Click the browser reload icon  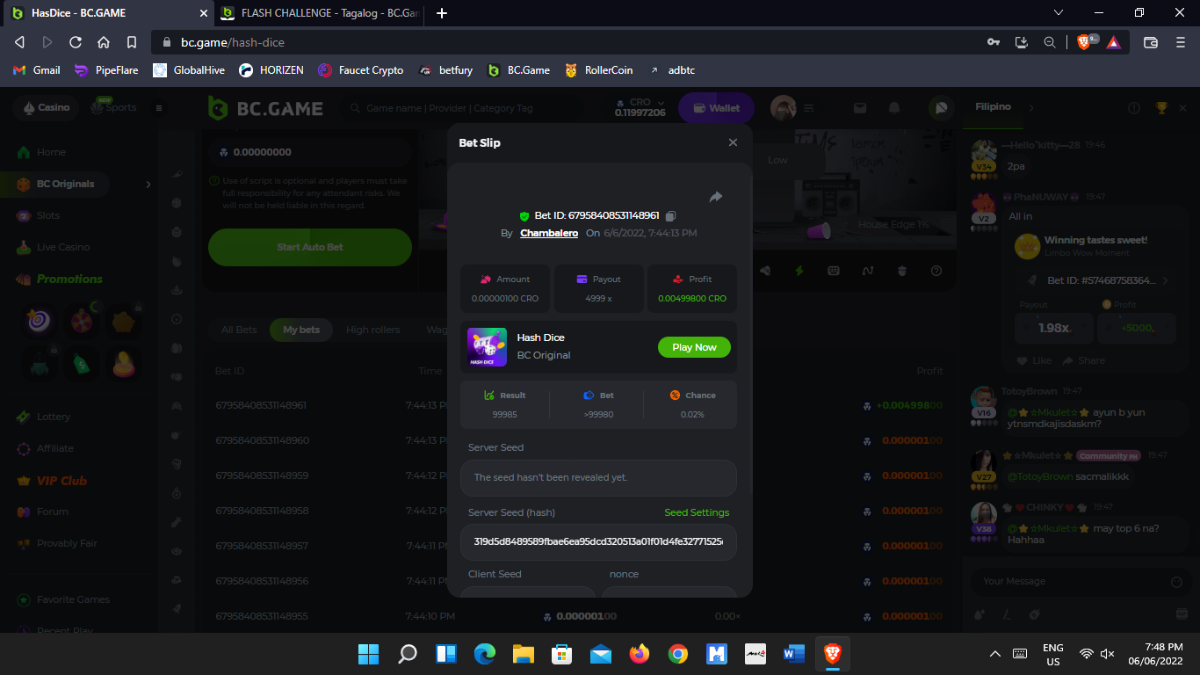75,42
